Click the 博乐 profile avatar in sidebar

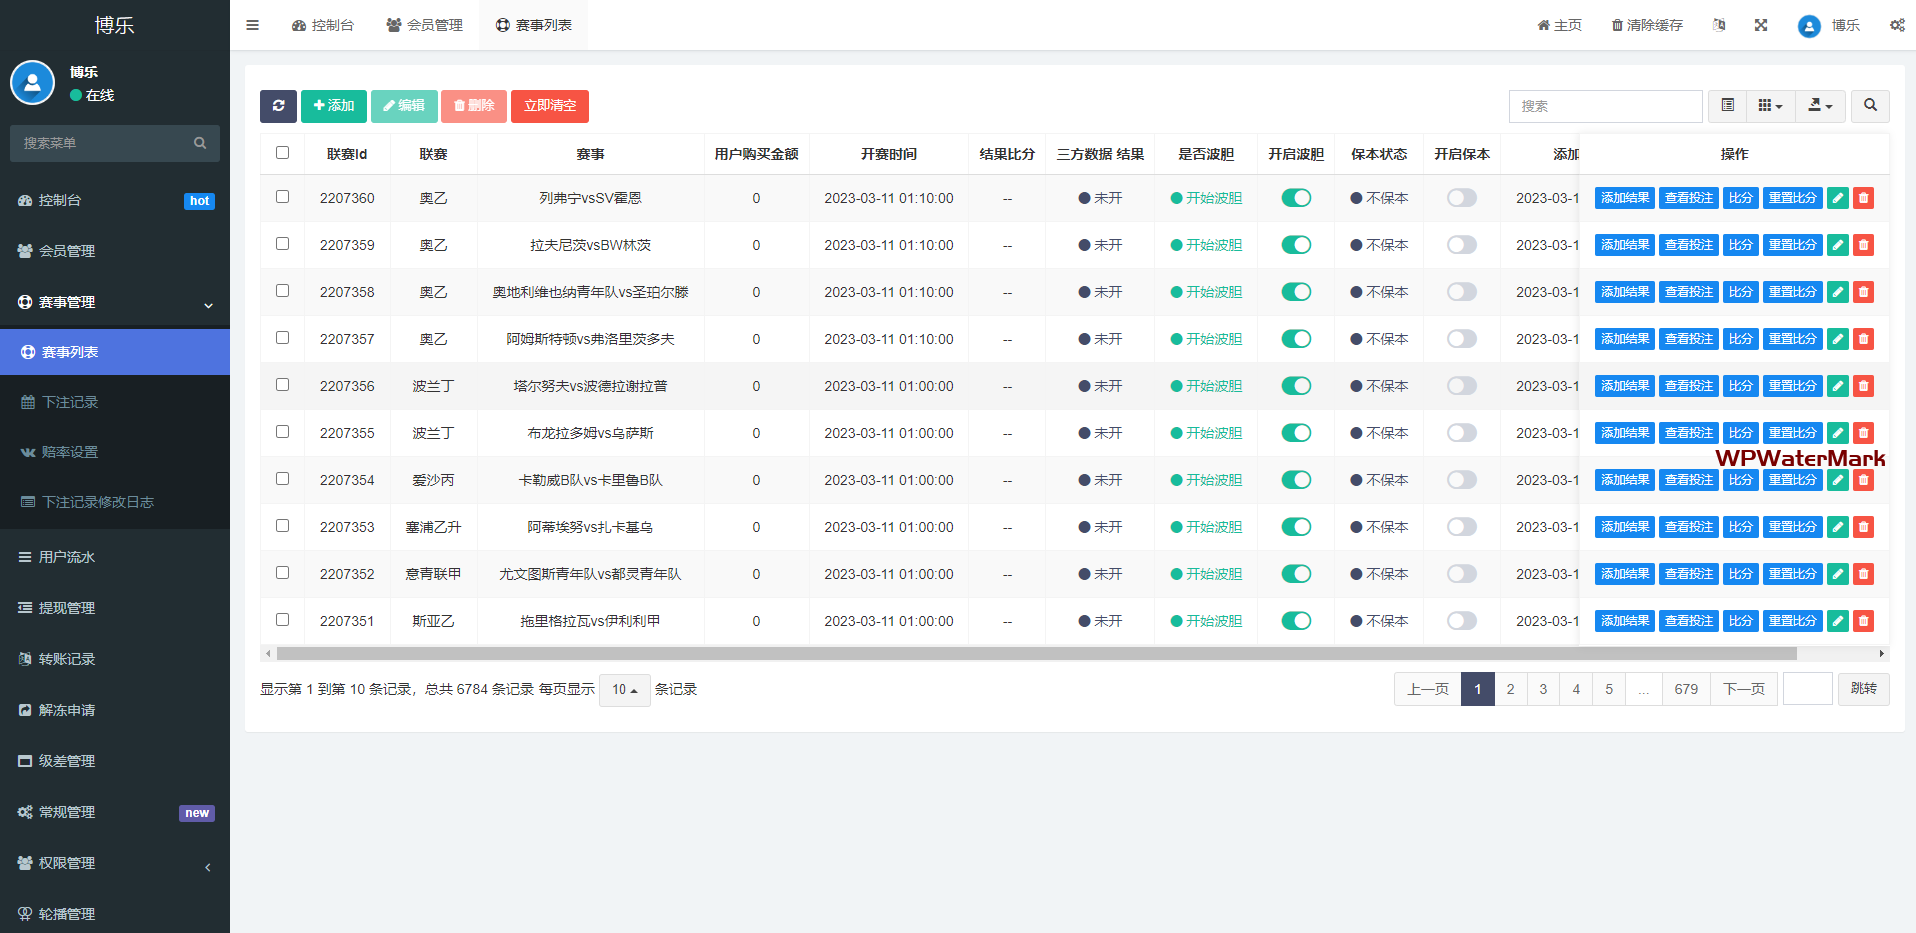pos(32,83)
